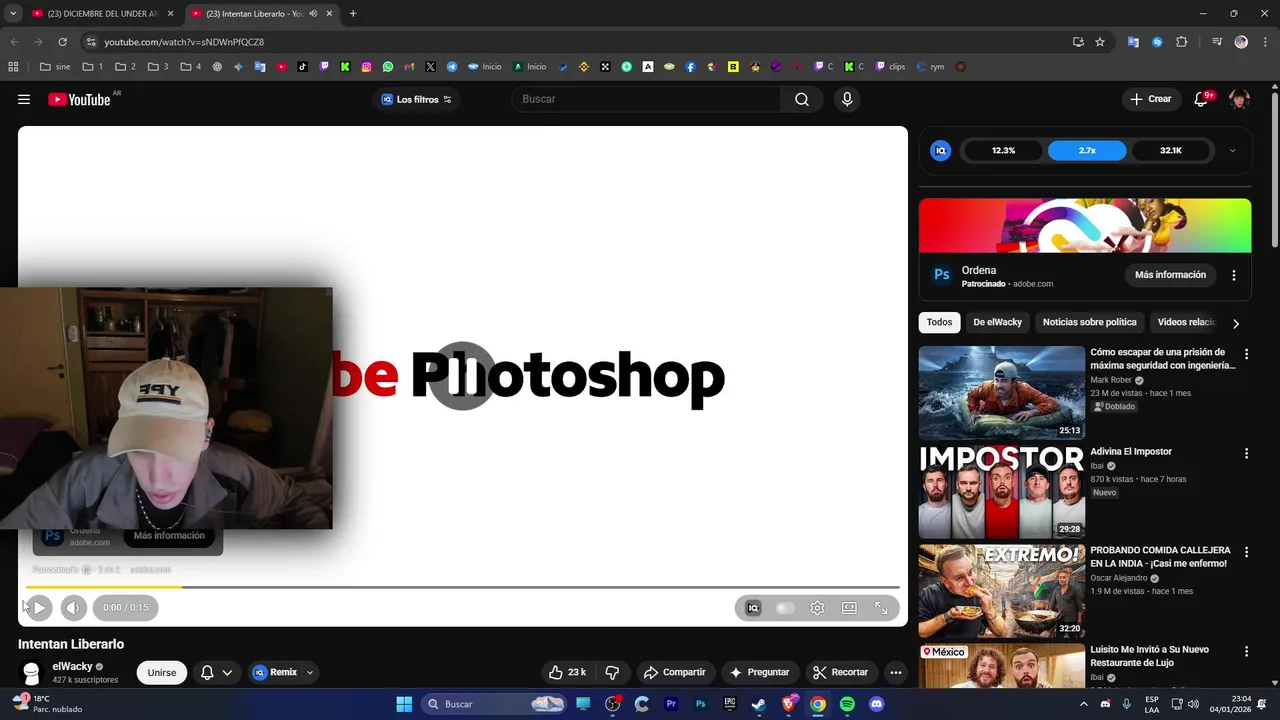Launch Premiere Pro from the taskbar

671,704
